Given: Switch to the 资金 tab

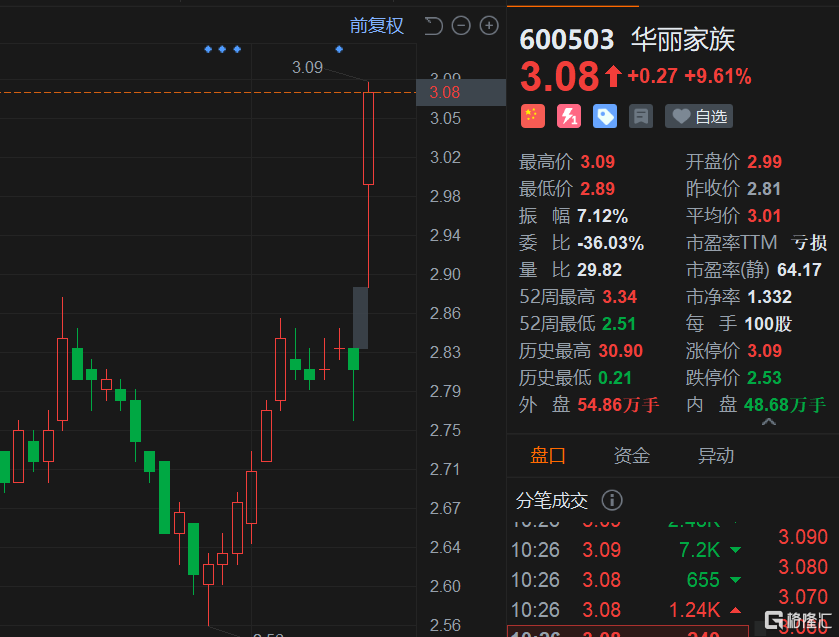Looking at the screenshot, I should [x=632, y=456].
